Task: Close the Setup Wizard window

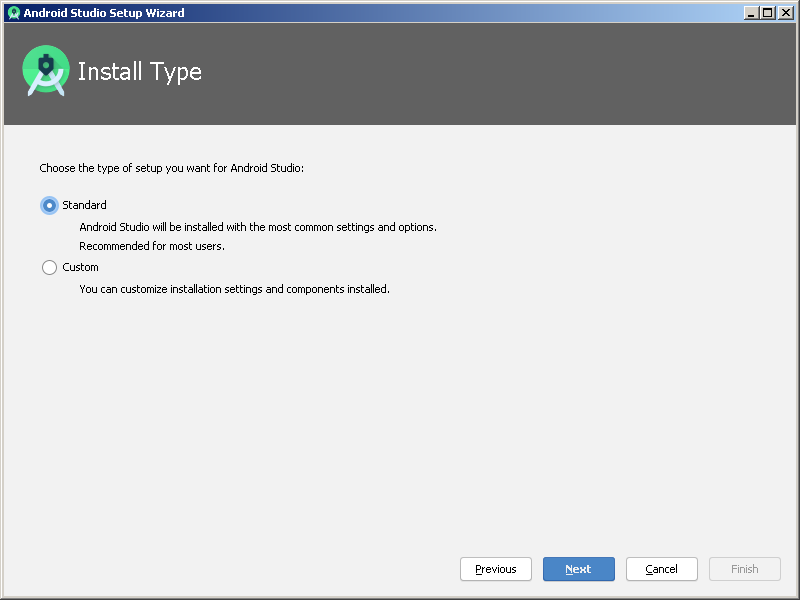Action: pyautogui.click(x=786, y=13)
